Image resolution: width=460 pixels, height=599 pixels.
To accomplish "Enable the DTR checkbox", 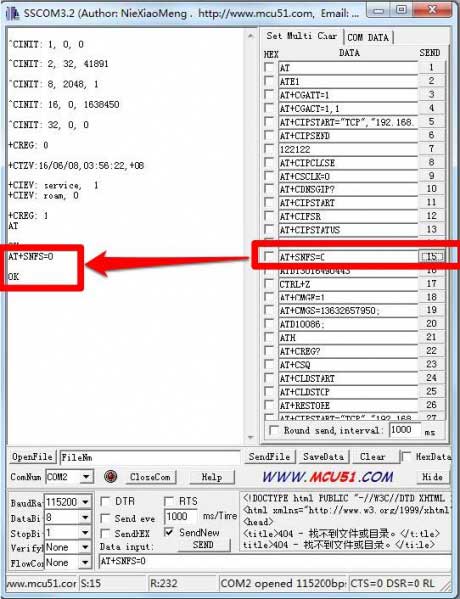I will 105,501.
